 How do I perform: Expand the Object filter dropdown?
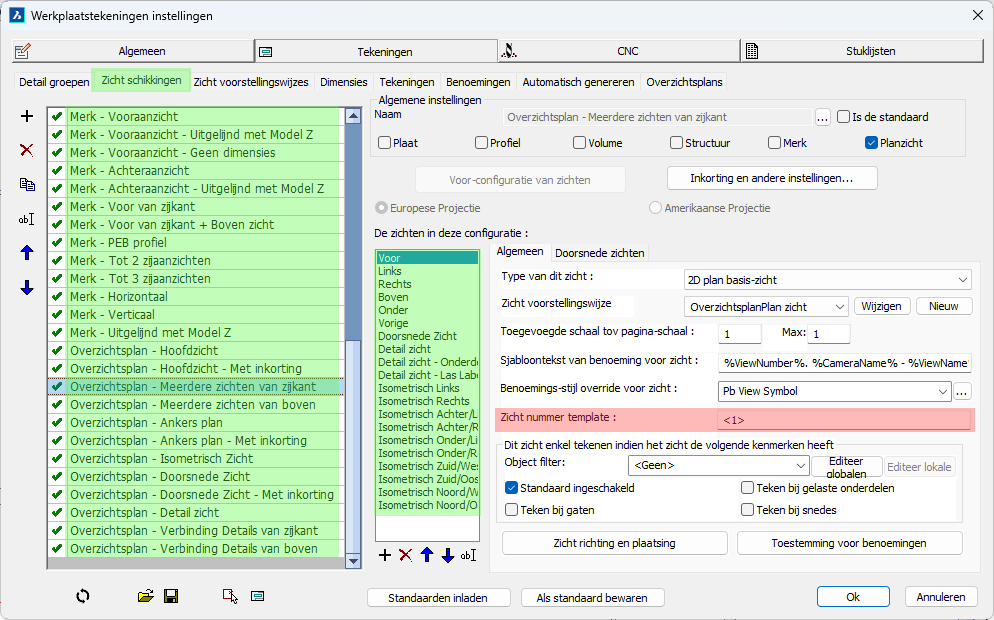point(717,465)
